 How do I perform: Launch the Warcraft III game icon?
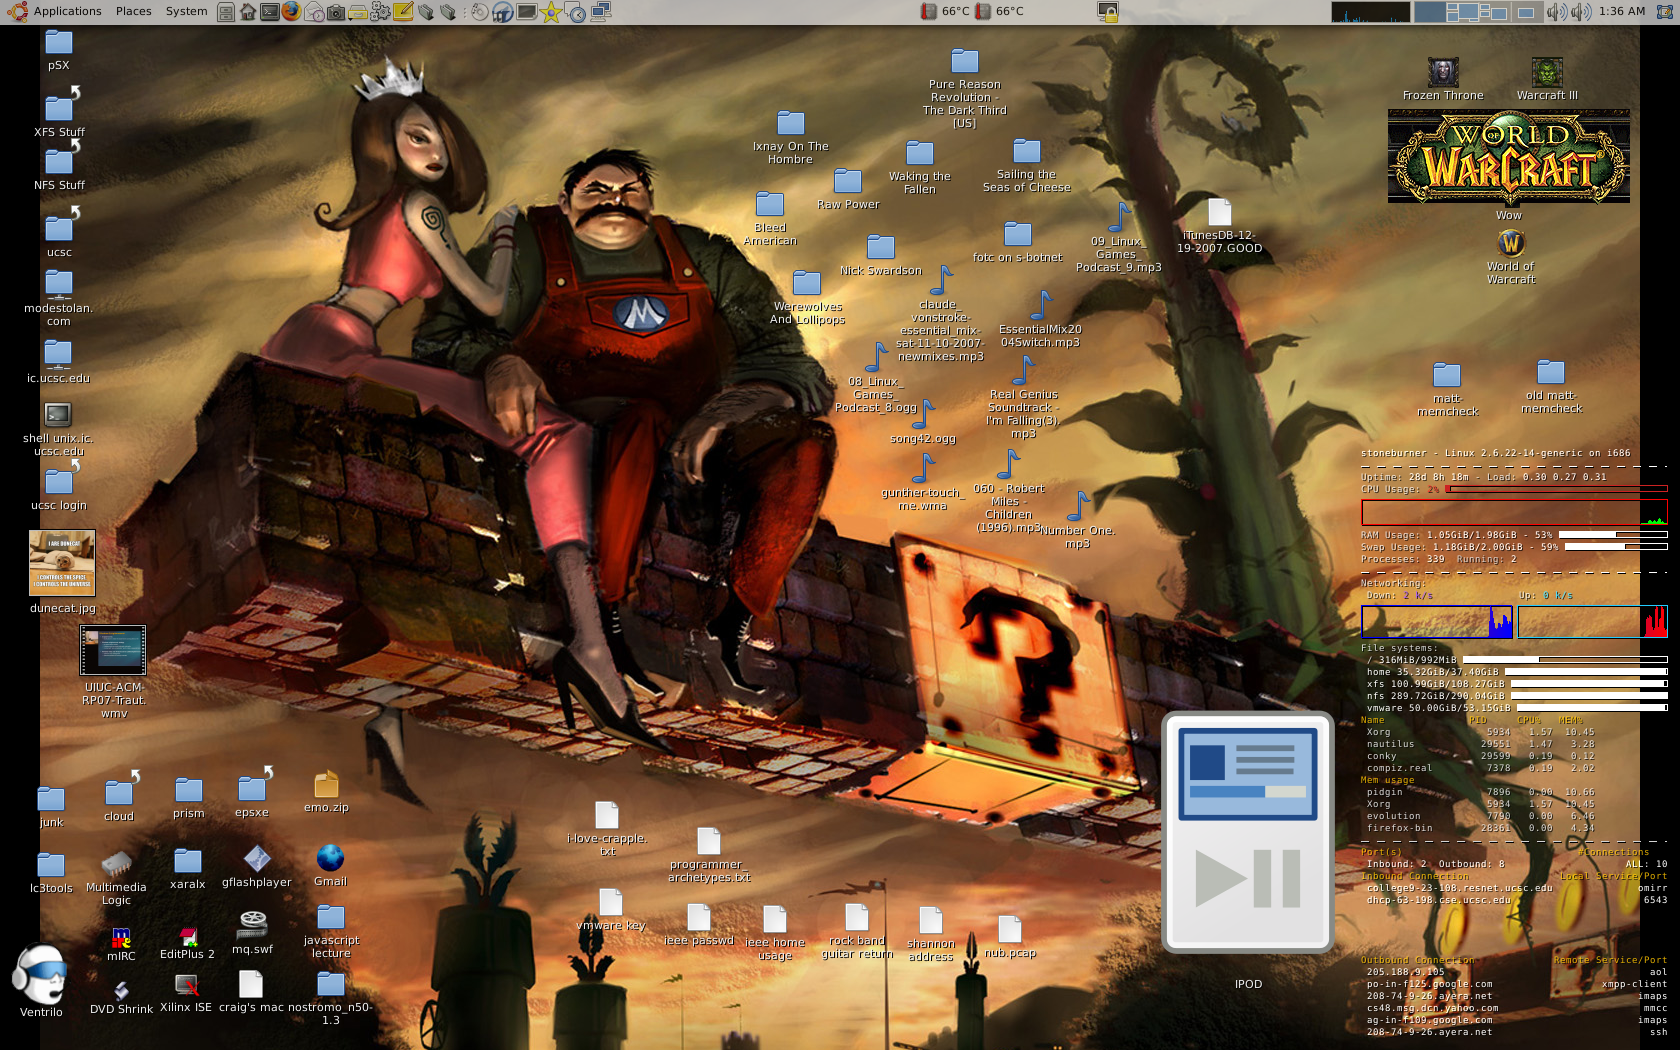coord(1547,79)
